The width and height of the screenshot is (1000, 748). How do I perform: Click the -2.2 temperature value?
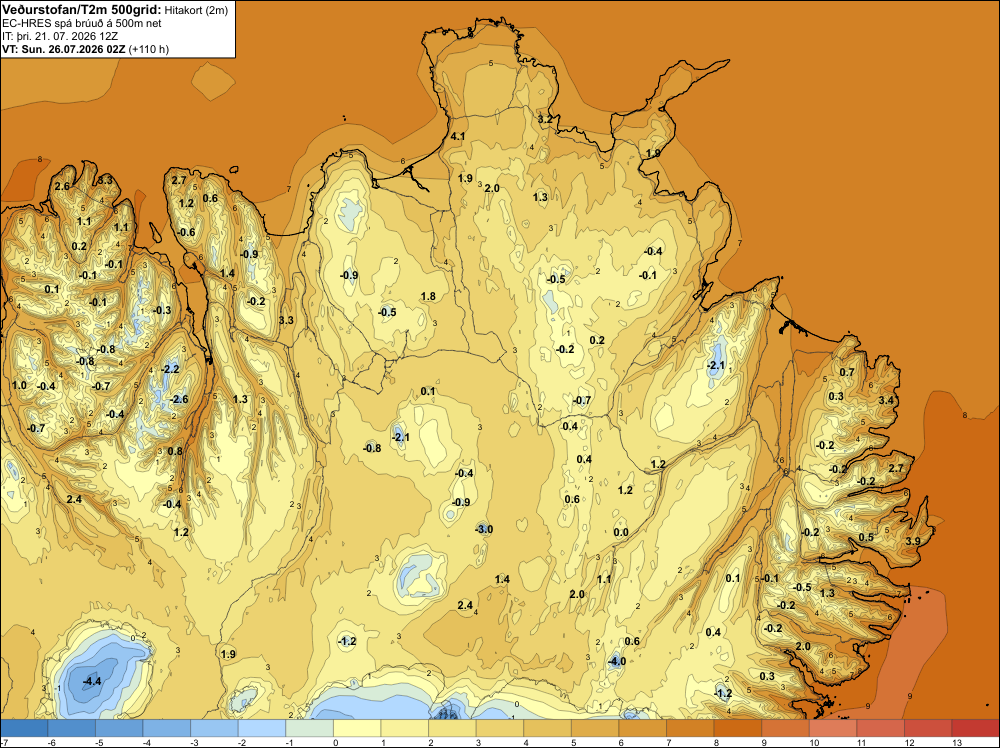(170, 369)
